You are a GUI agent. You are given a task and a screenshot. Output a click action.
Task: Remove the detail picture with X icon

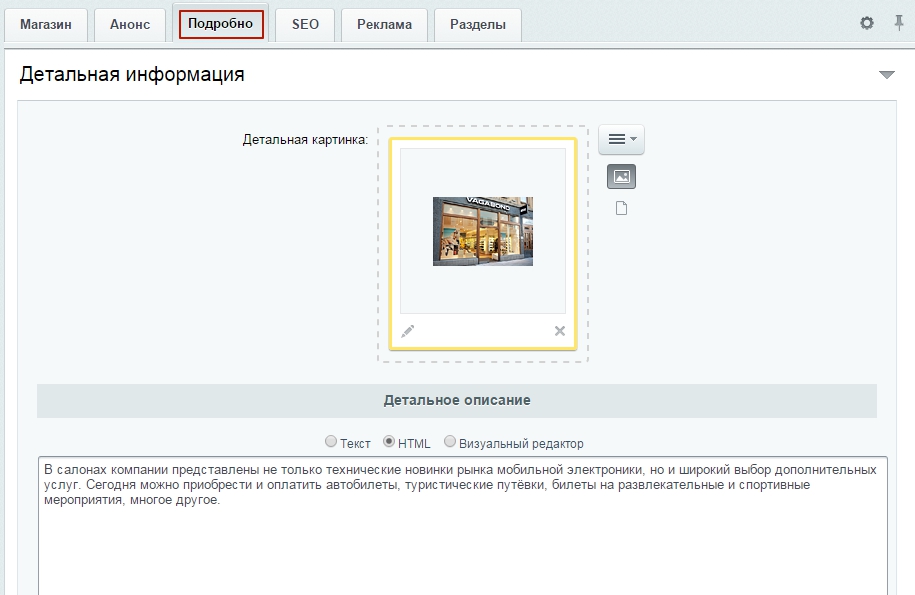(x=560, y=331)
